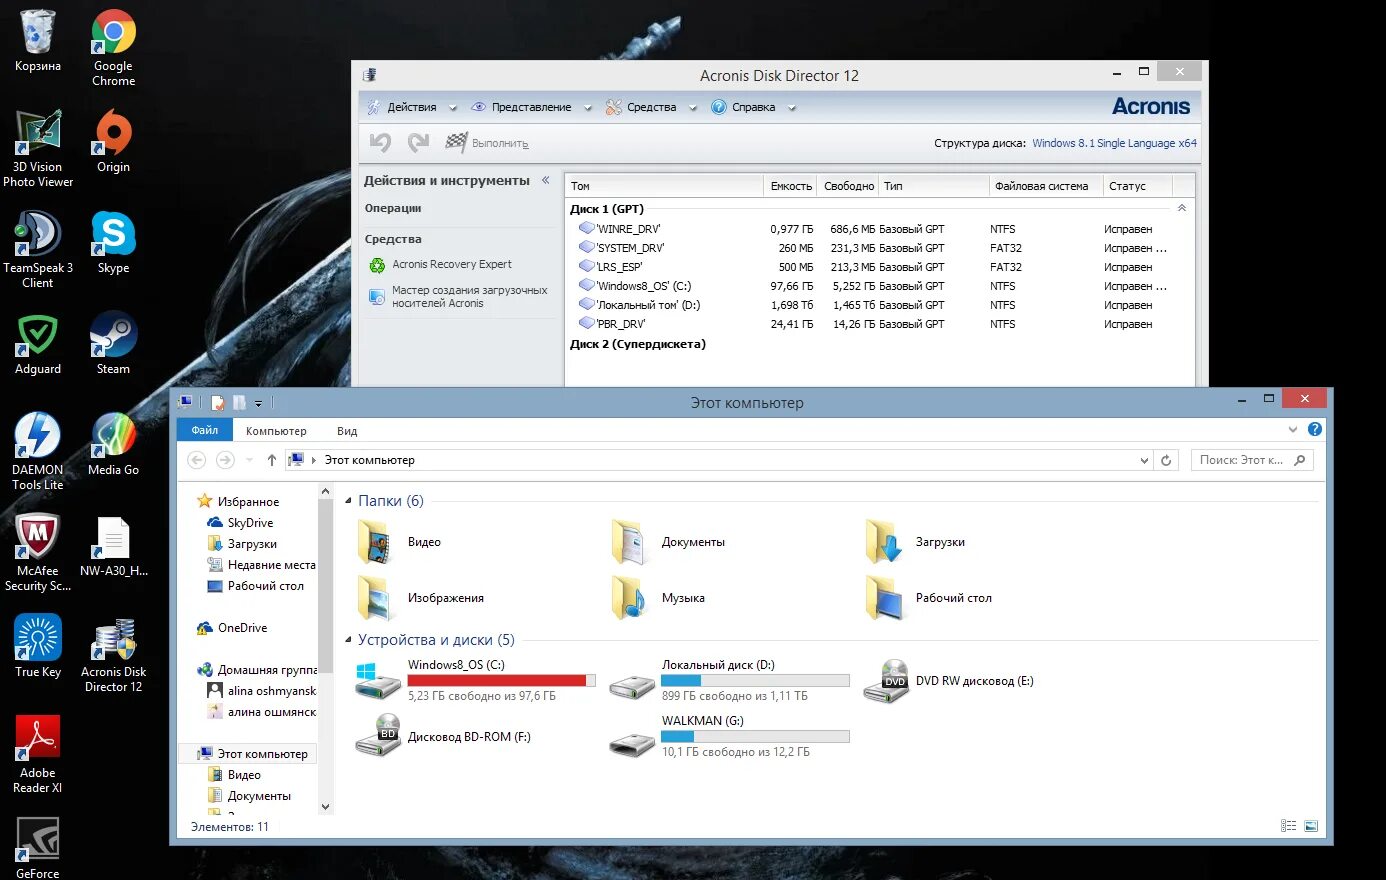The height and width of the screenshot is (880, 1386).
Task: Open the Музыка folder in Explorer
Action: [659, 598]
